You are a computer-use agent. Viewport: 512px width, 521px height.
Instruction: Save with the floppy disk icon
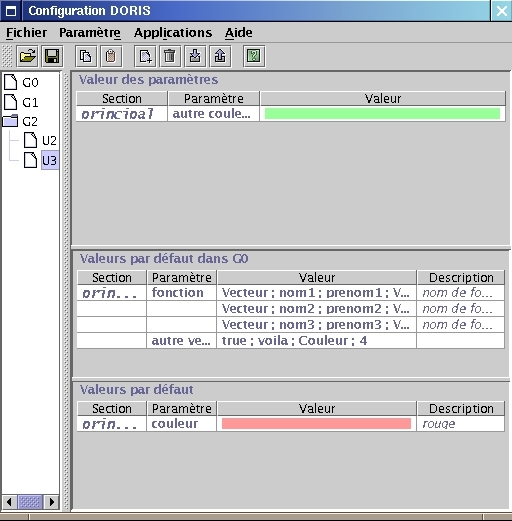pyautogui.click(x=52, y=56)
